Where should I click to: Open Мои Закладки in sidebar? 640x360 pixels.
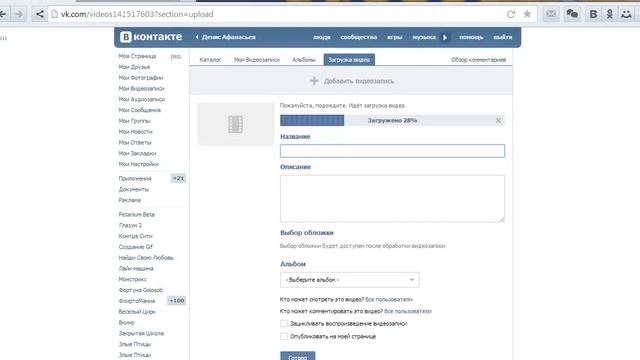[x=137, y=153]
